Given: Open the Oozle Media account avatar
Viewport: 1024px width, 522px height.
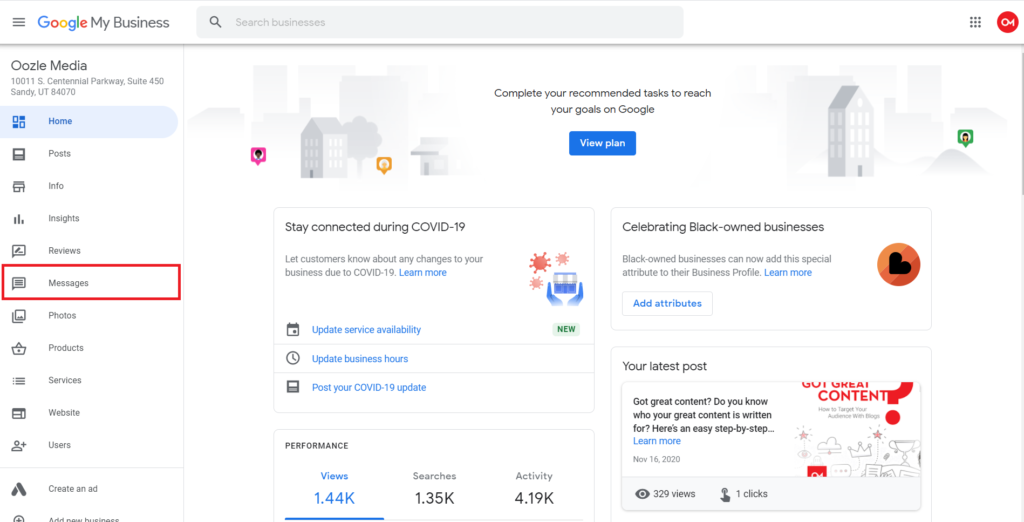Looking at the screenshot, I should pyautogui.click(x=1006, y=22).
